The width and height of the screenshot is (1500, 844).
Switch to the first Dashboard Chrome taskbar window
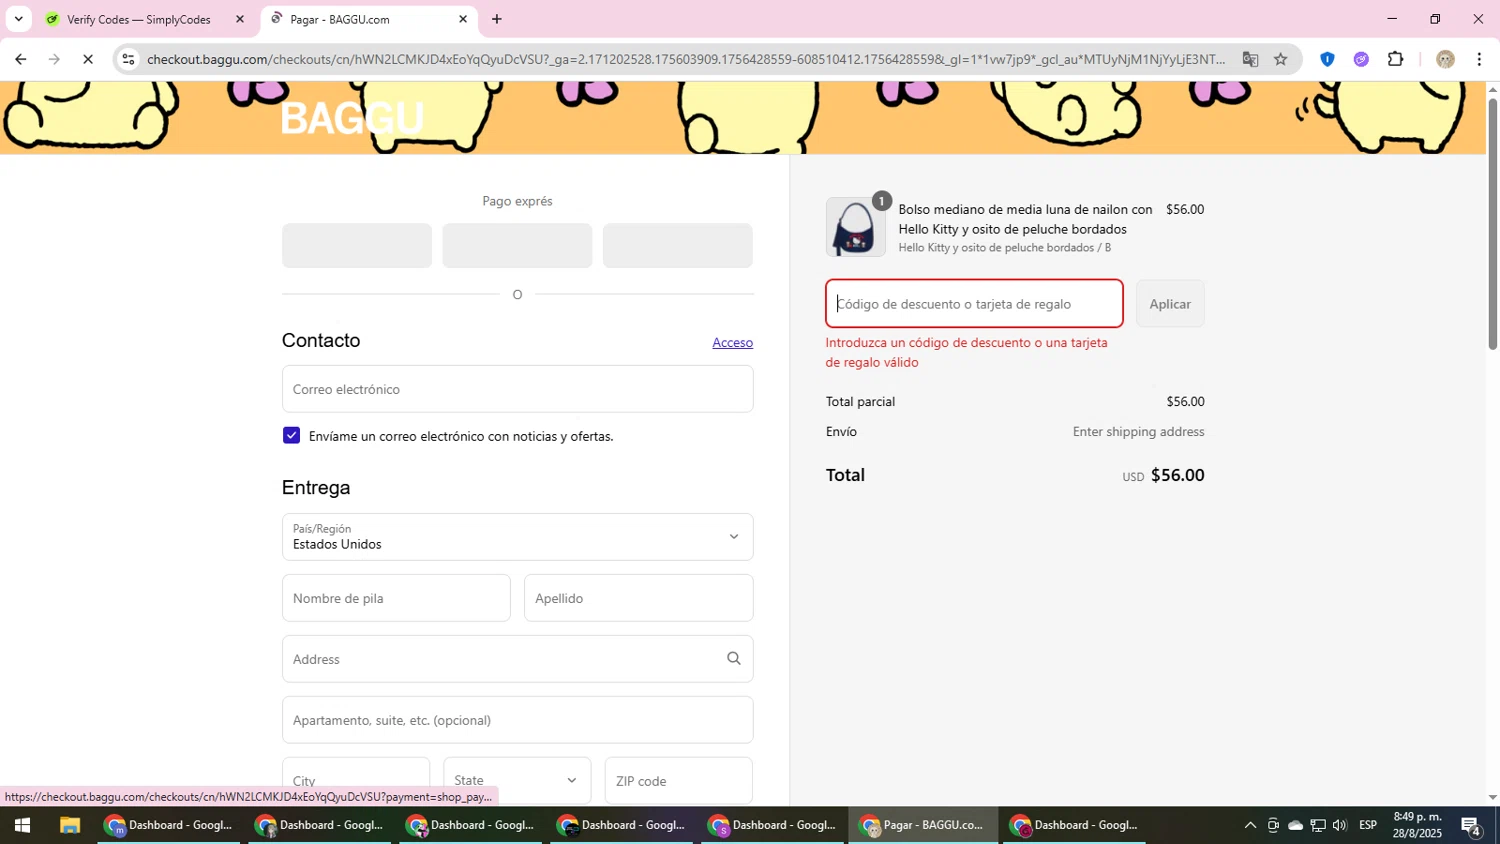tap(169, 826)
